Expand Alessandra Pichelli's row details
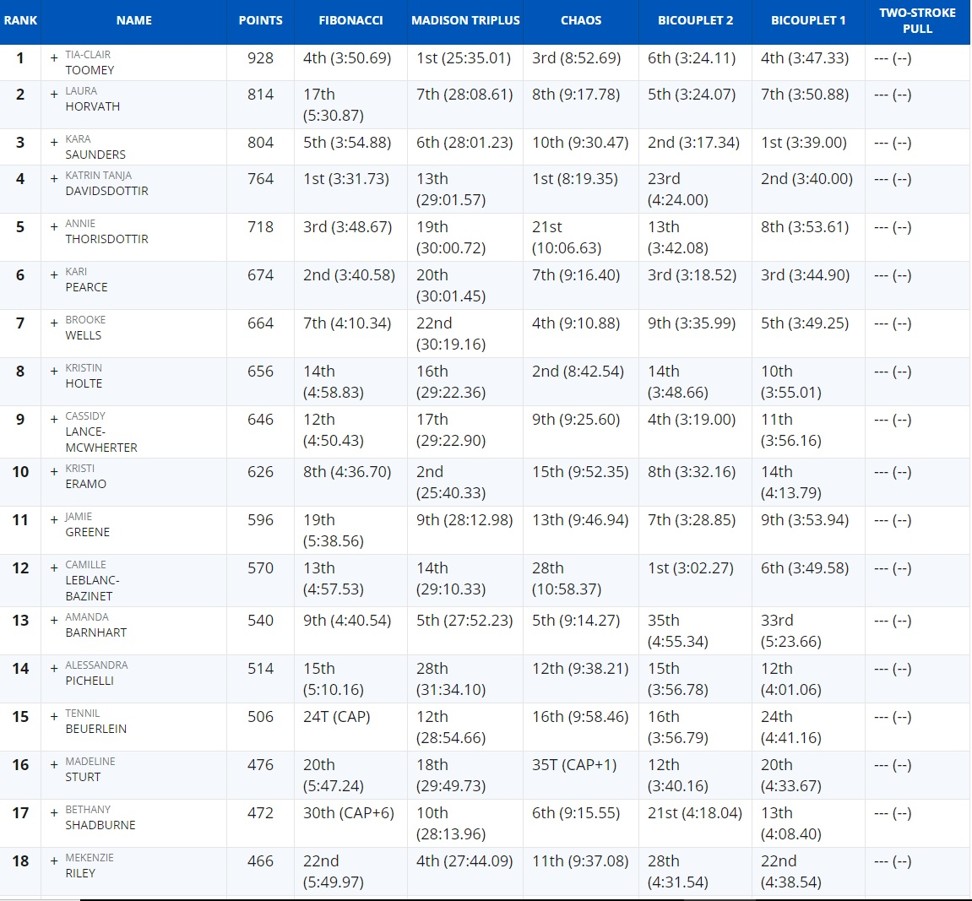The image size is (972, 901). [54, 668]
